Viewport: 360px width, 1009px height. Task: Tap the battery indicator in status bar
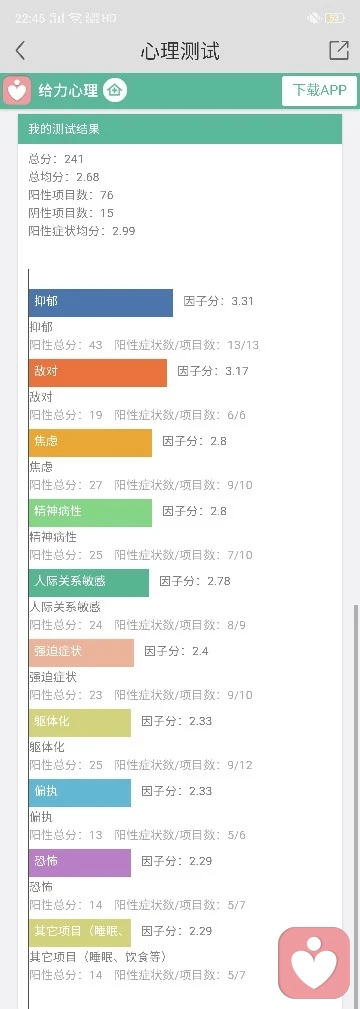click(x=334, y=18)
